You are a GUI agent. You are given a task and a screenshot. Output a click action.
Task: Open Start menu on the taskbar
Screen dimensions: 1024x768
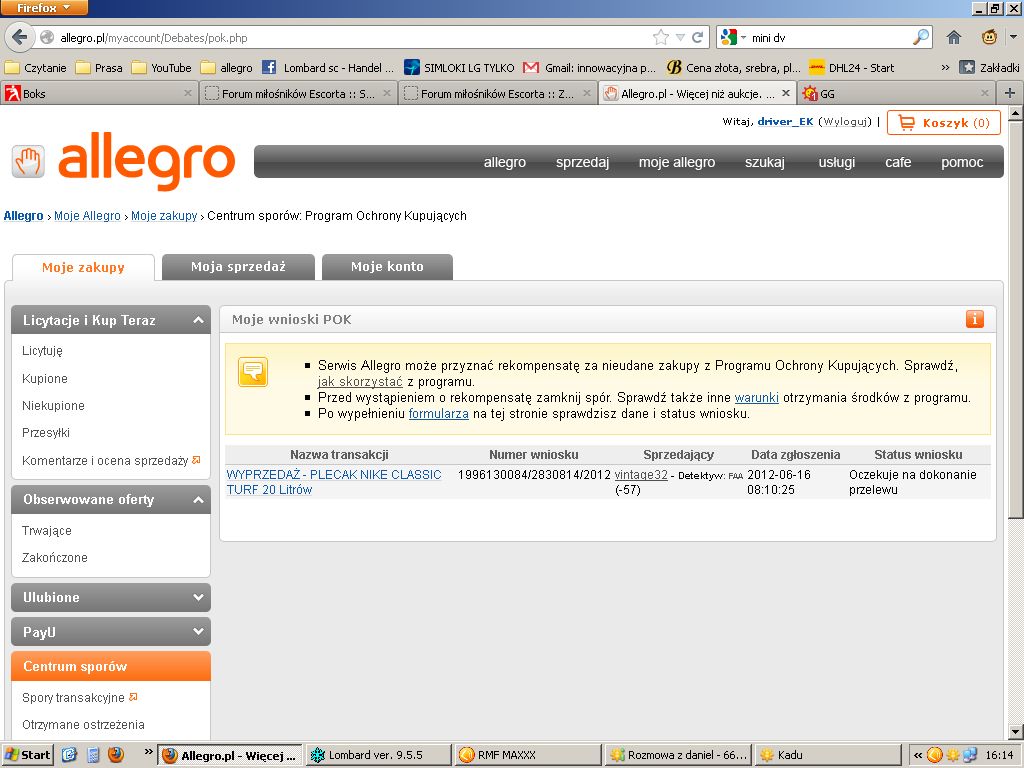point(27,755)
